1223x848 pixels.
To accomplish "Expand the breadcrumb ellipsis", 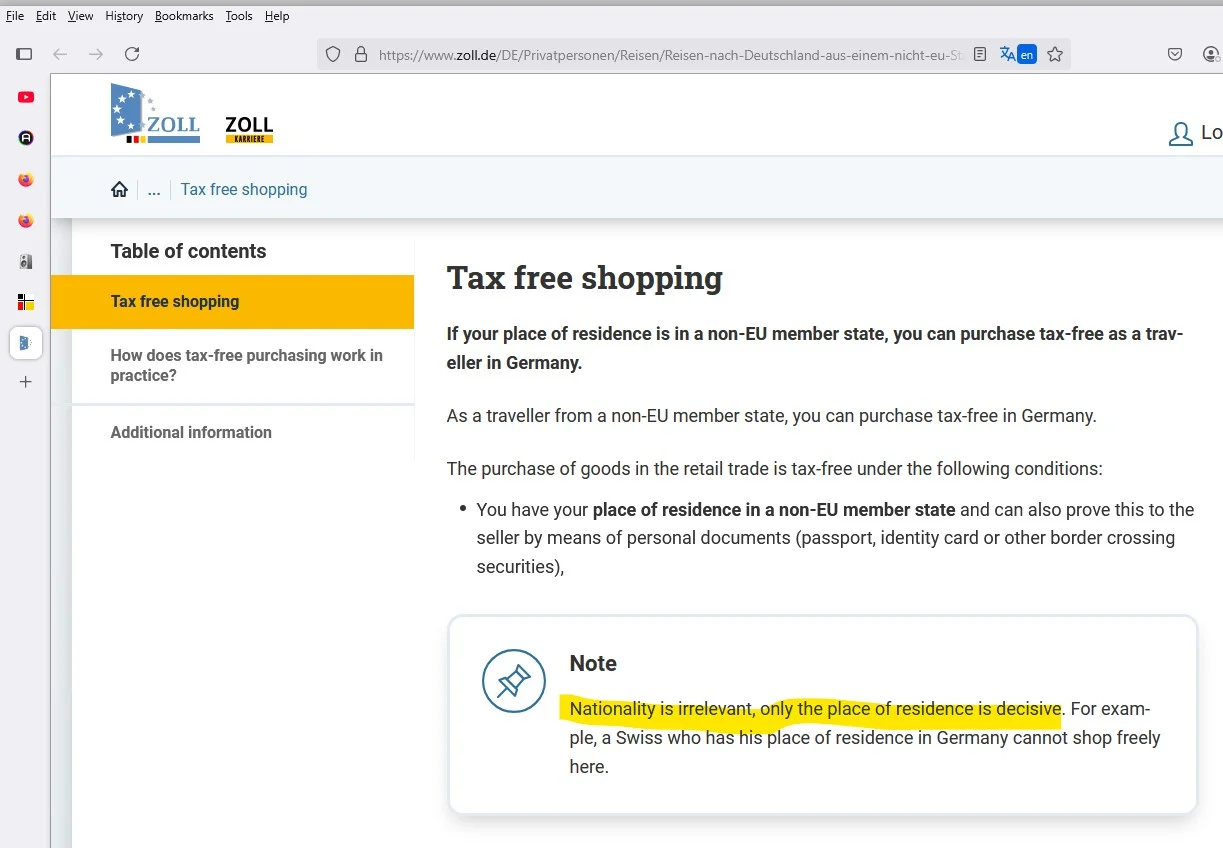I will point(154,189).
